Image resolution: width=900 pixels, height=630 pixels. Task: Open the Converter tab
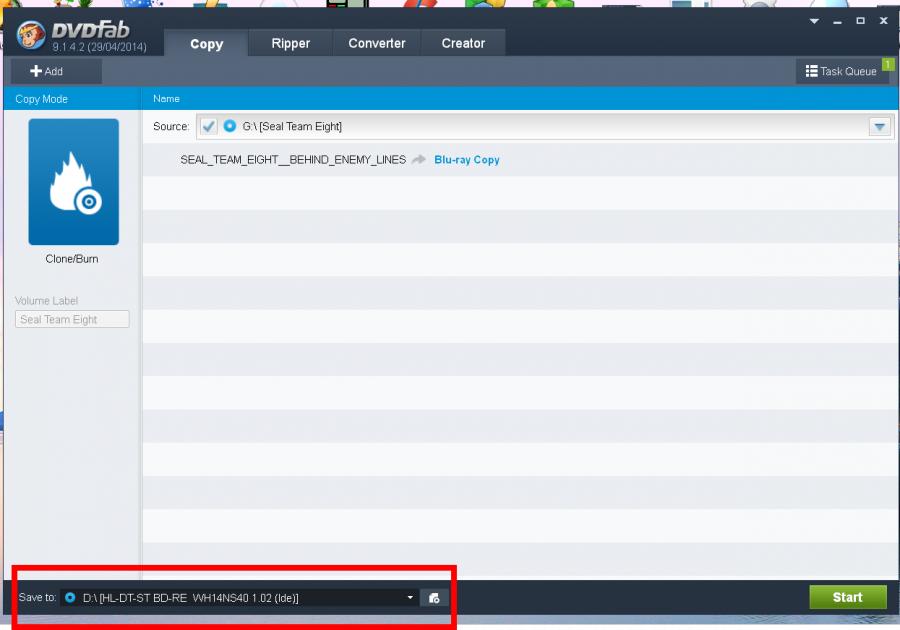377,44
